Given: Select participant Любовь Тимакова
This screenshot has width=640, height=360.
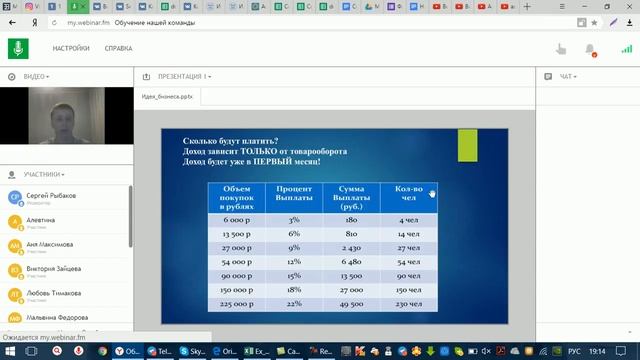Looking at the screenshot, I should coord(64,295).
